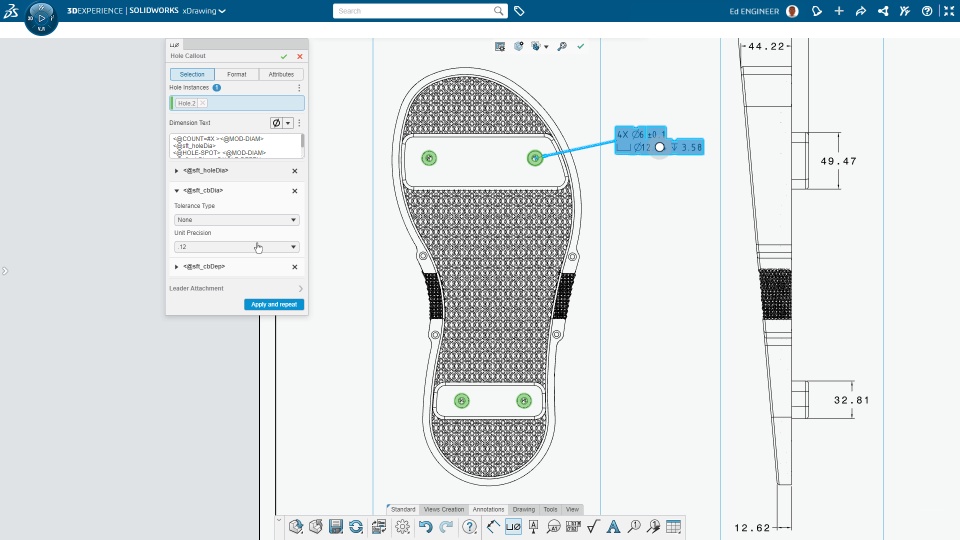Click the Share 3D model icon in toolbar

point(296,527)
